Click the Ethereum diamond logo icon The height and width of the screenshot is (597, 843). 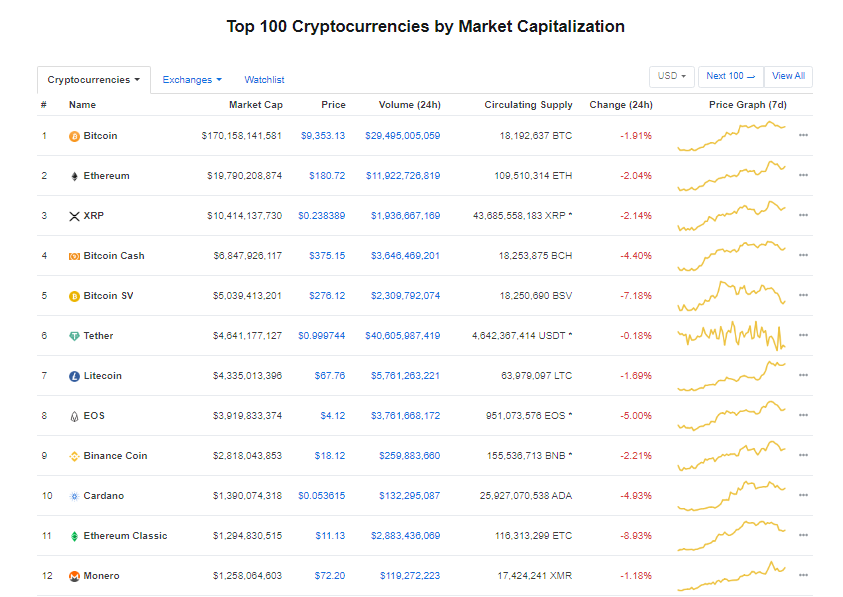tap(74, 176)
